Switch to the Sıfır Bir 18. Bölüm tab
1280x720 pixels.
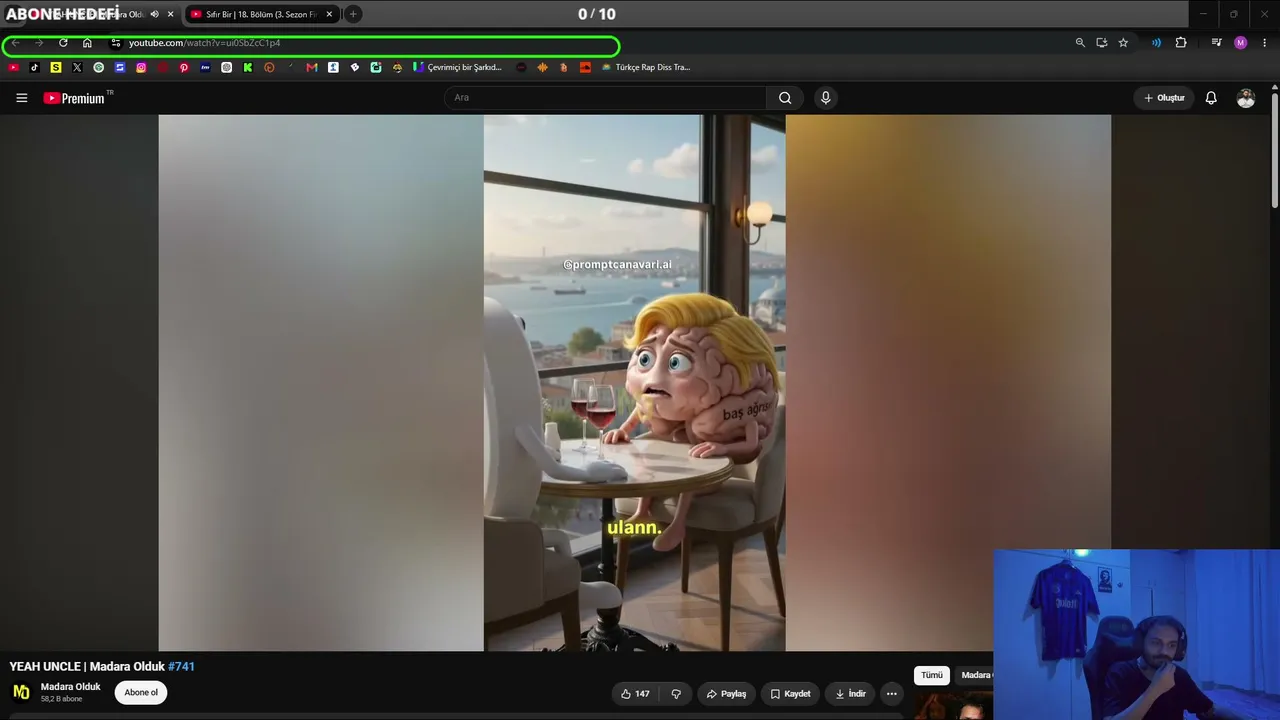pyautogui.click(x=260, y=14)
